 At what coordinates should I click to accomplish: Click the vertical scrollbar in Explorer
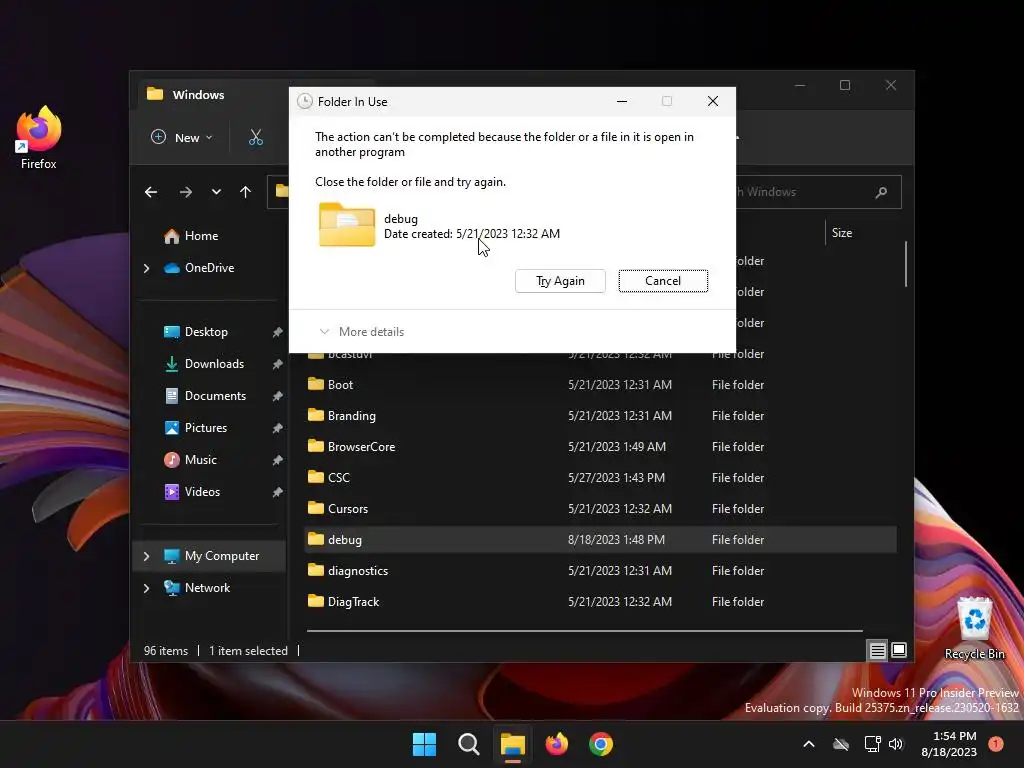(x=906, y=264)
